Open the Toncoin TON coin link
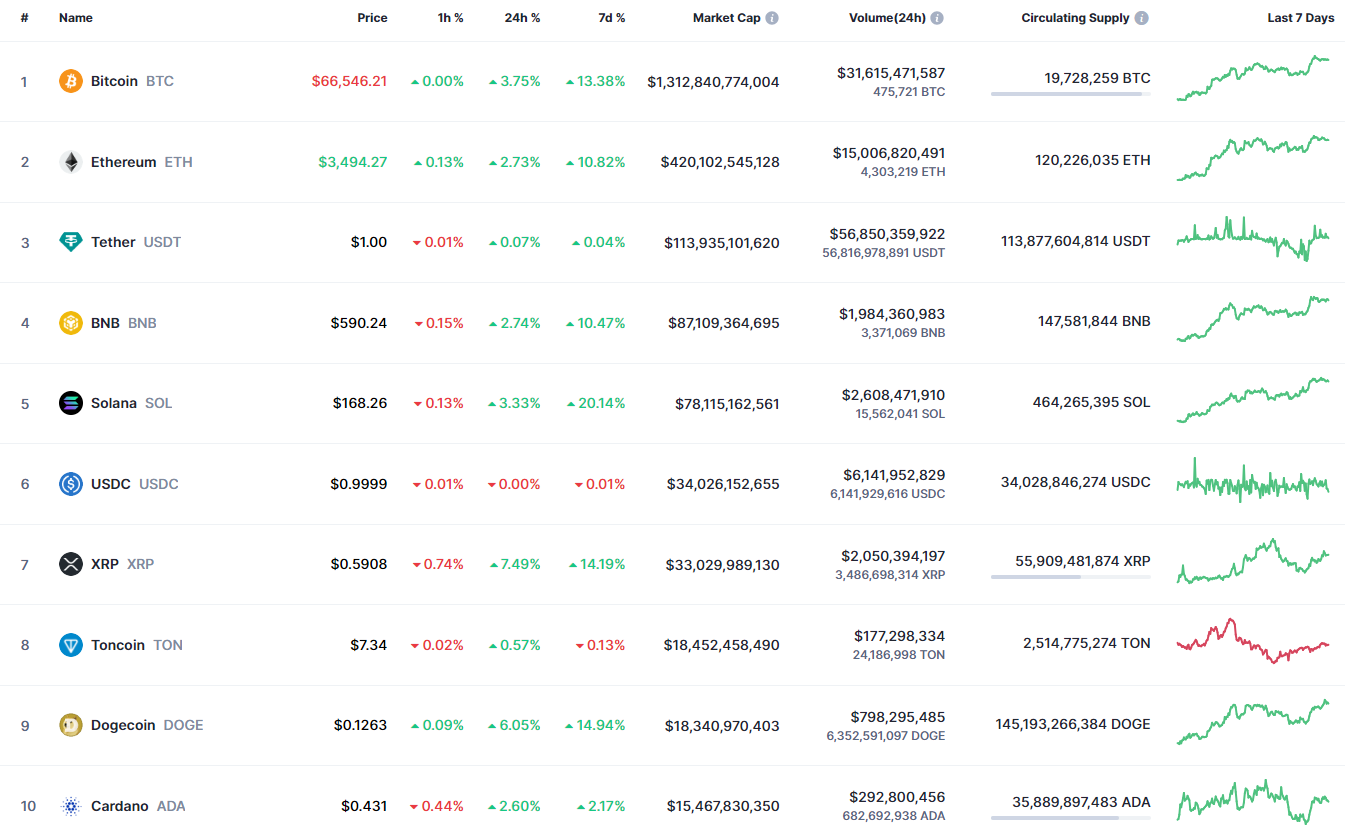This screenshot has width=1371, height=831. (118, 645)
